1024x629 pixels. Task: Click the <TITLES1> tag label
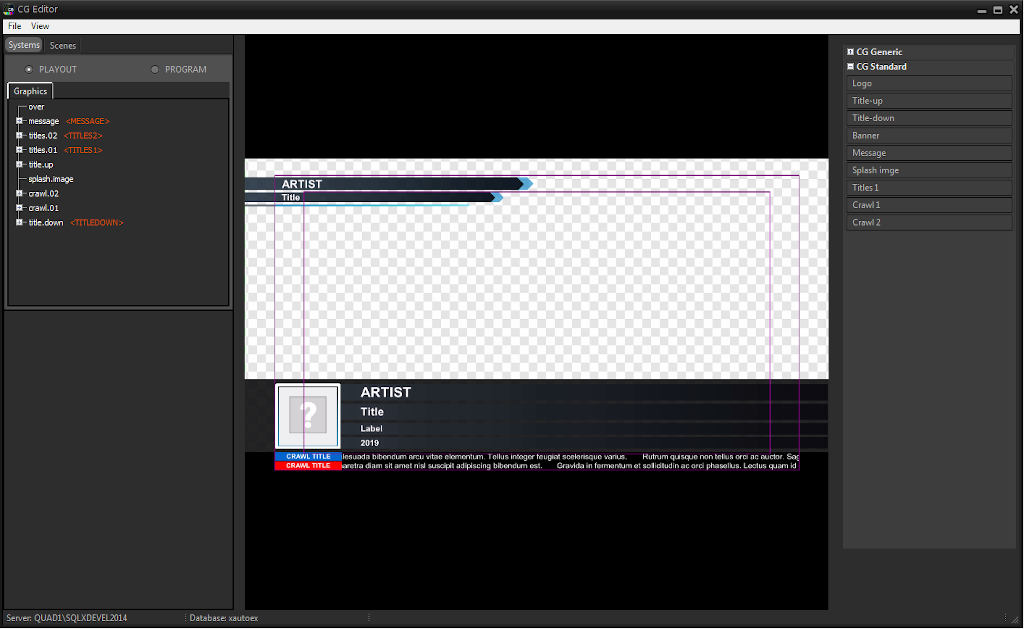coord(83,150)
